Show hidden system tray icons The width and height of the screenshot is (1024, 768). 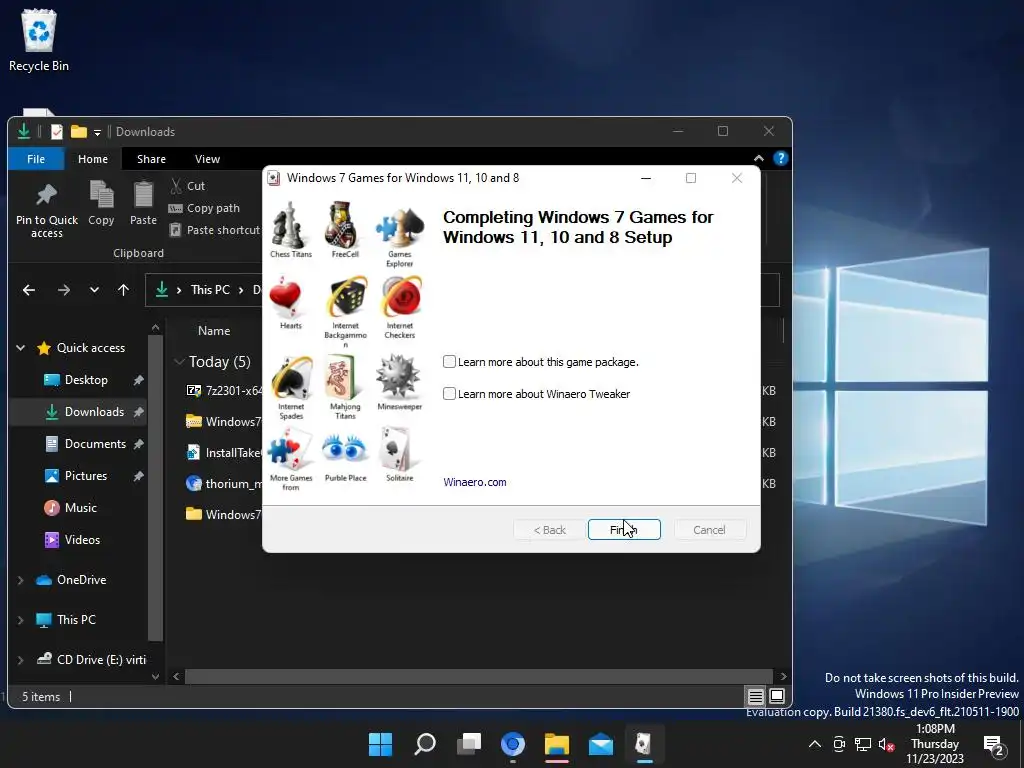814,744
